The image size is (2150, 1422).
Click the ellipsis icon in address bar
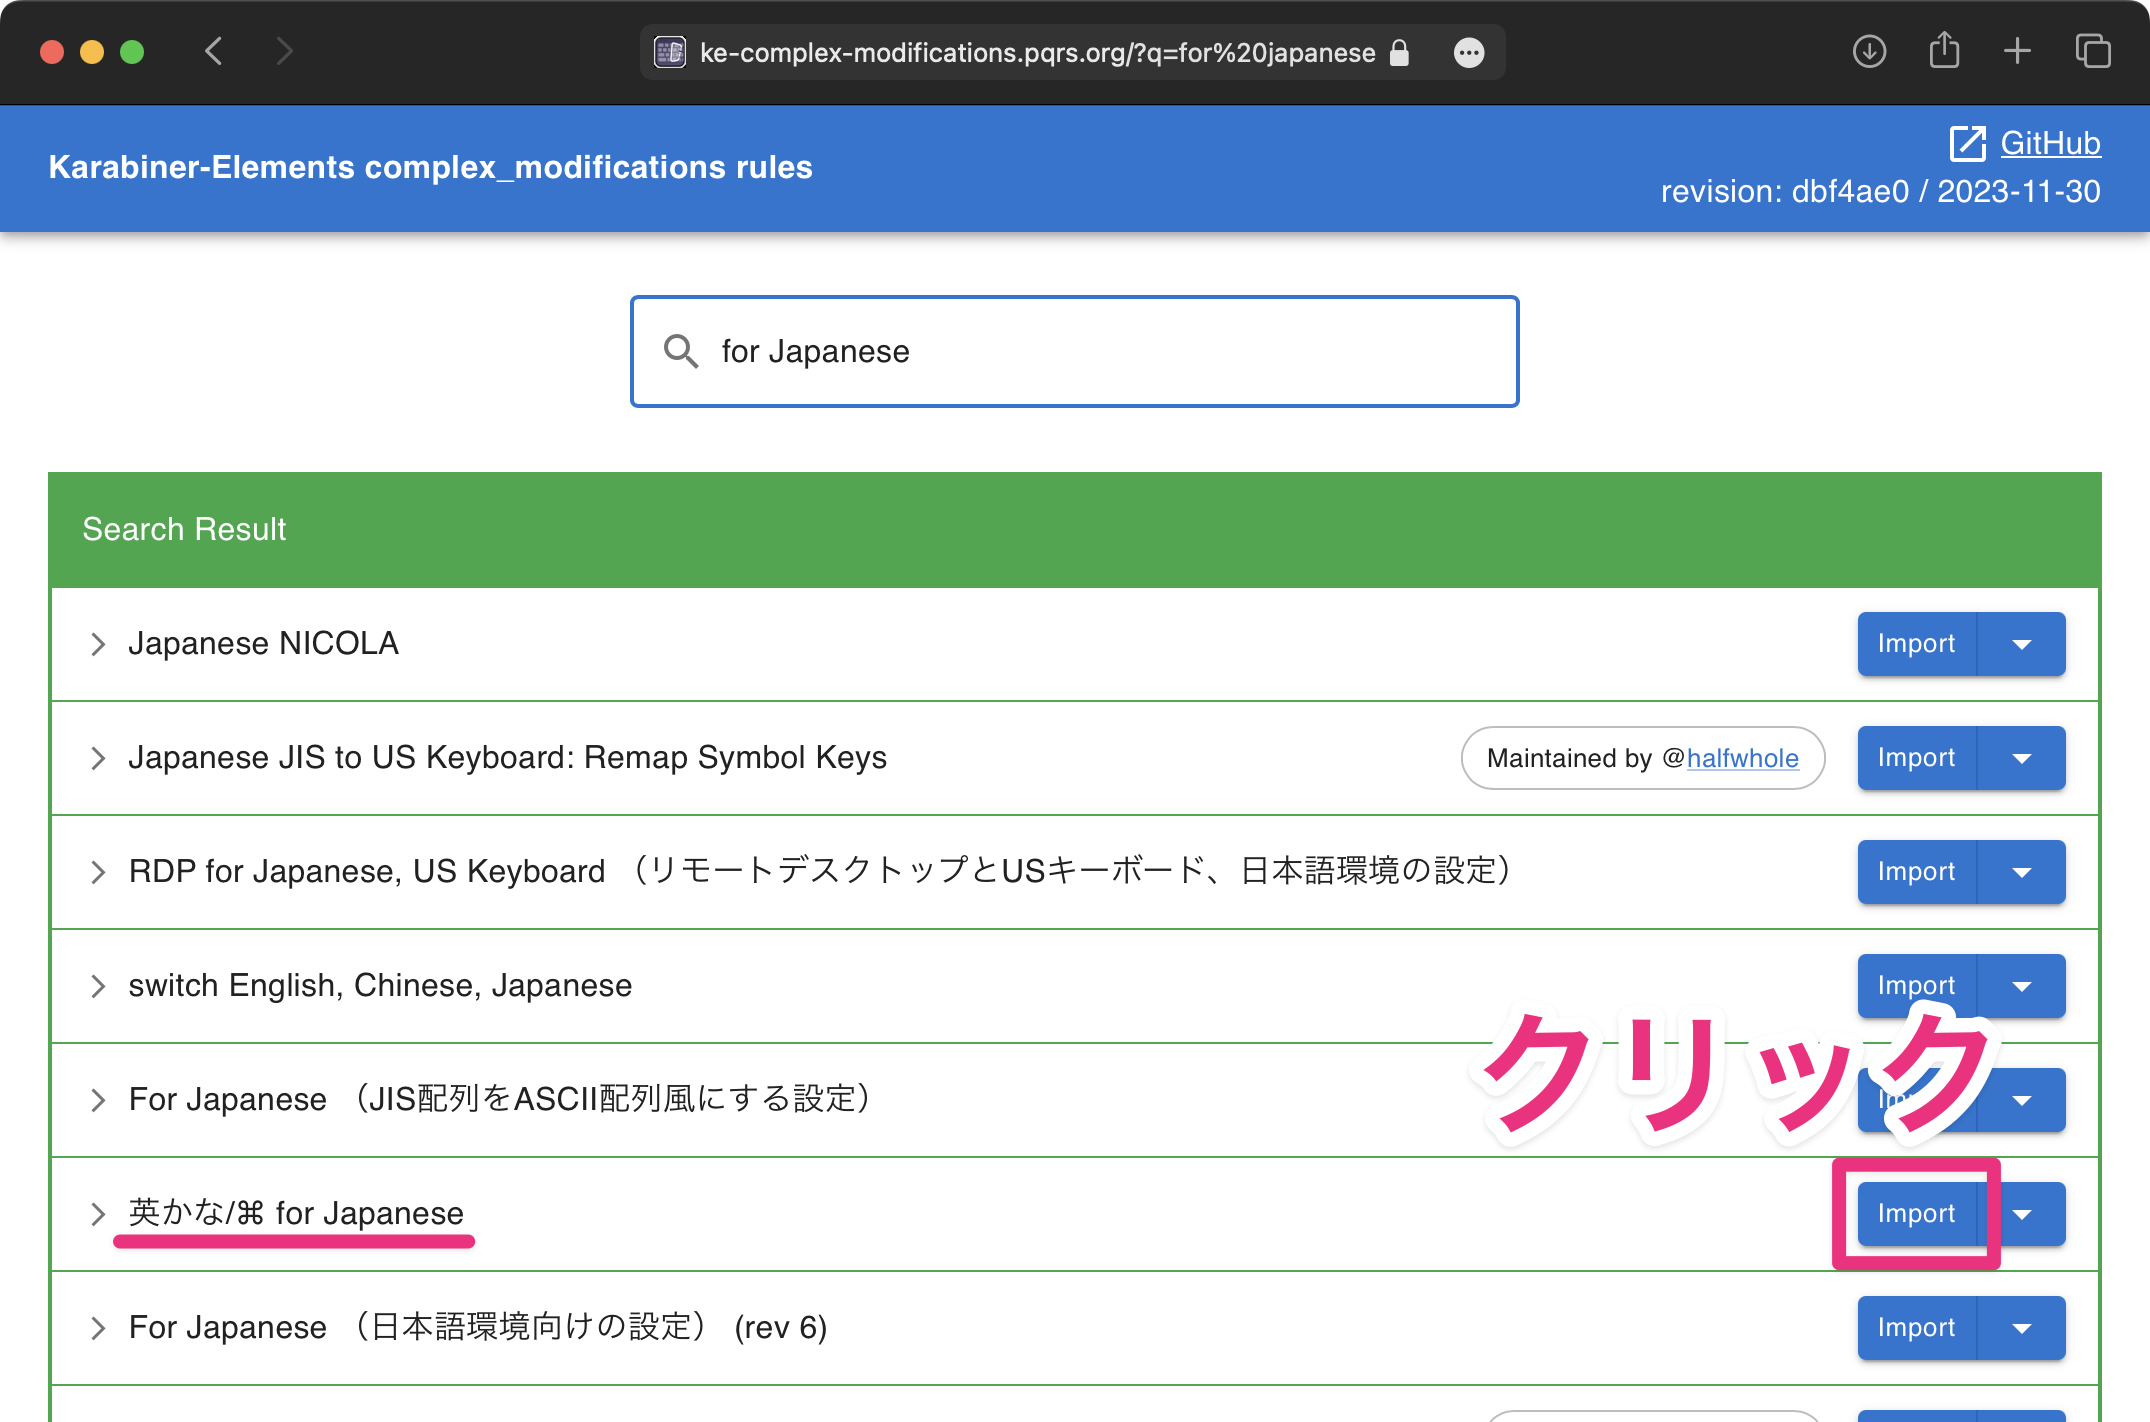pos(1468,52)
